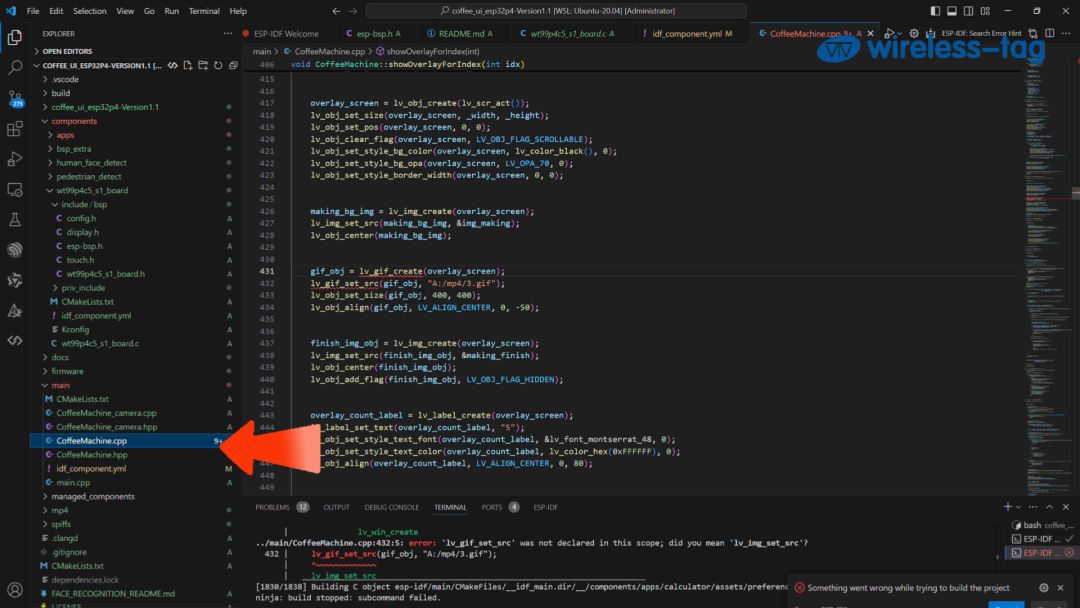The height and width of the screenshot is (608, 1080).
Task: Expand the OPEN EDITORS section
Action: [x=67, y=51]
